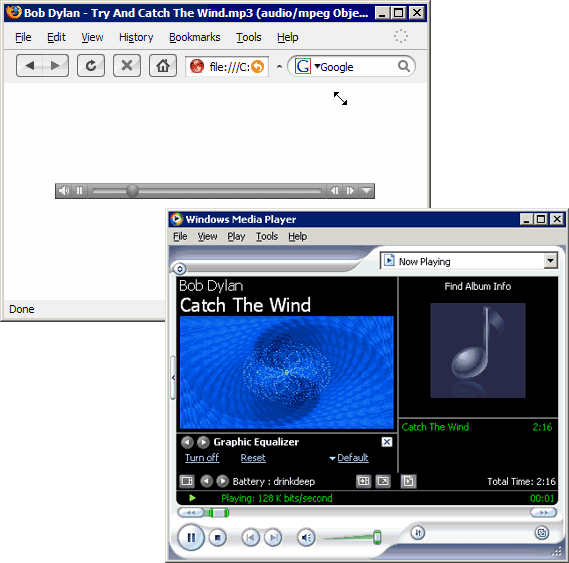Stop loading with Firefox X button
The width and height of the screenshot is (569, 563).
pos(127,66)
